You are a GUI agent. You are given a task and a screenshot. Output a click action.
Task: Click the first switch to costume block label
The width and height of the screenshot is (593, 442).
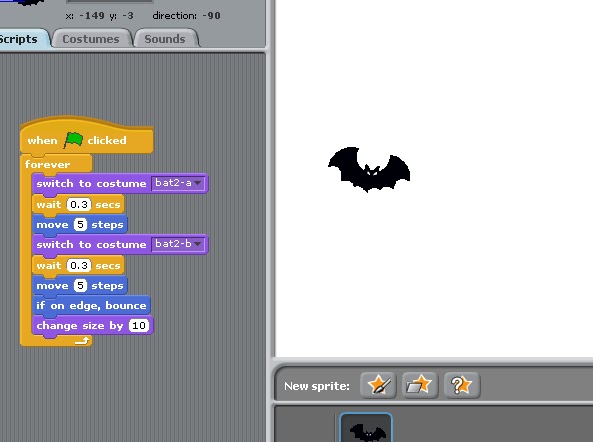pyautogui.click(x=91, y=183)
